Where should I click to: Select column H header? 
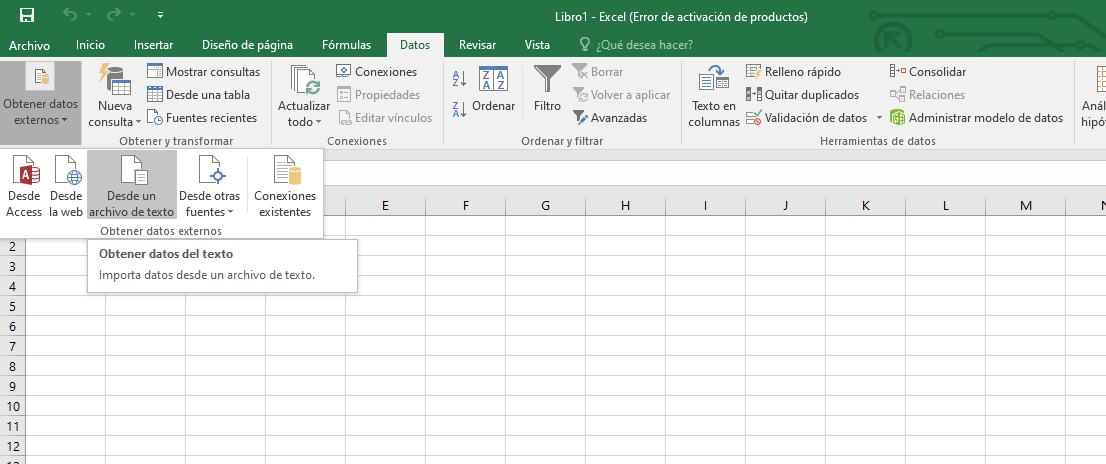626,206
